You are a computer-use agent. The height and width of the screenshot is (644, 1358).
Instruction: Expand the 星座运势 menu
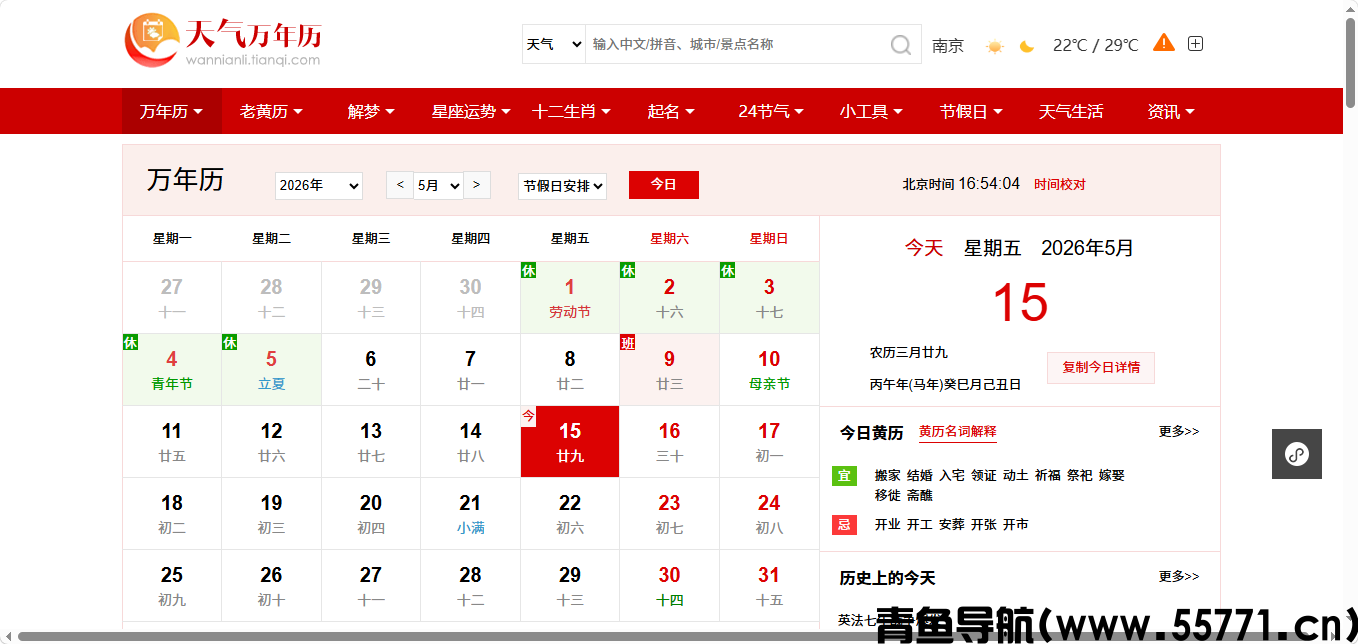[x=471, y=111]
